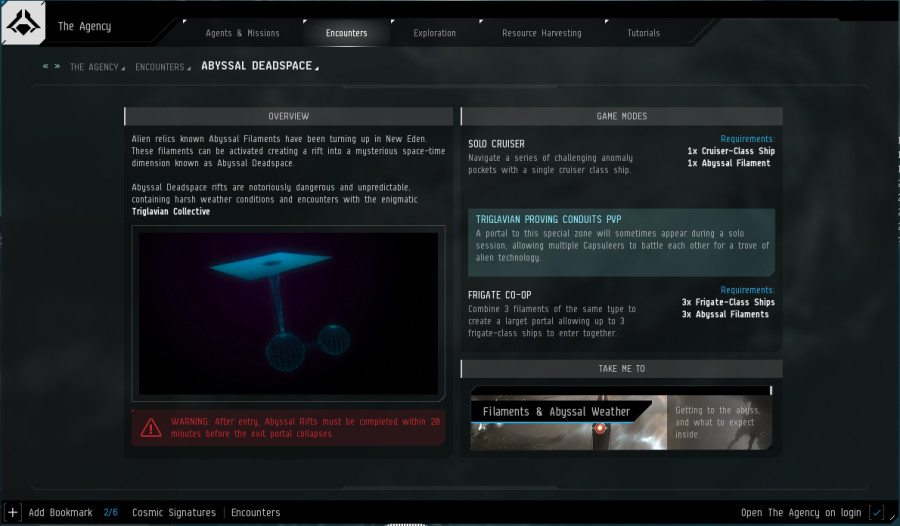Screen dimensions: 900x526
Task: Go back with the left double-arrow
Action: (45, 66)
